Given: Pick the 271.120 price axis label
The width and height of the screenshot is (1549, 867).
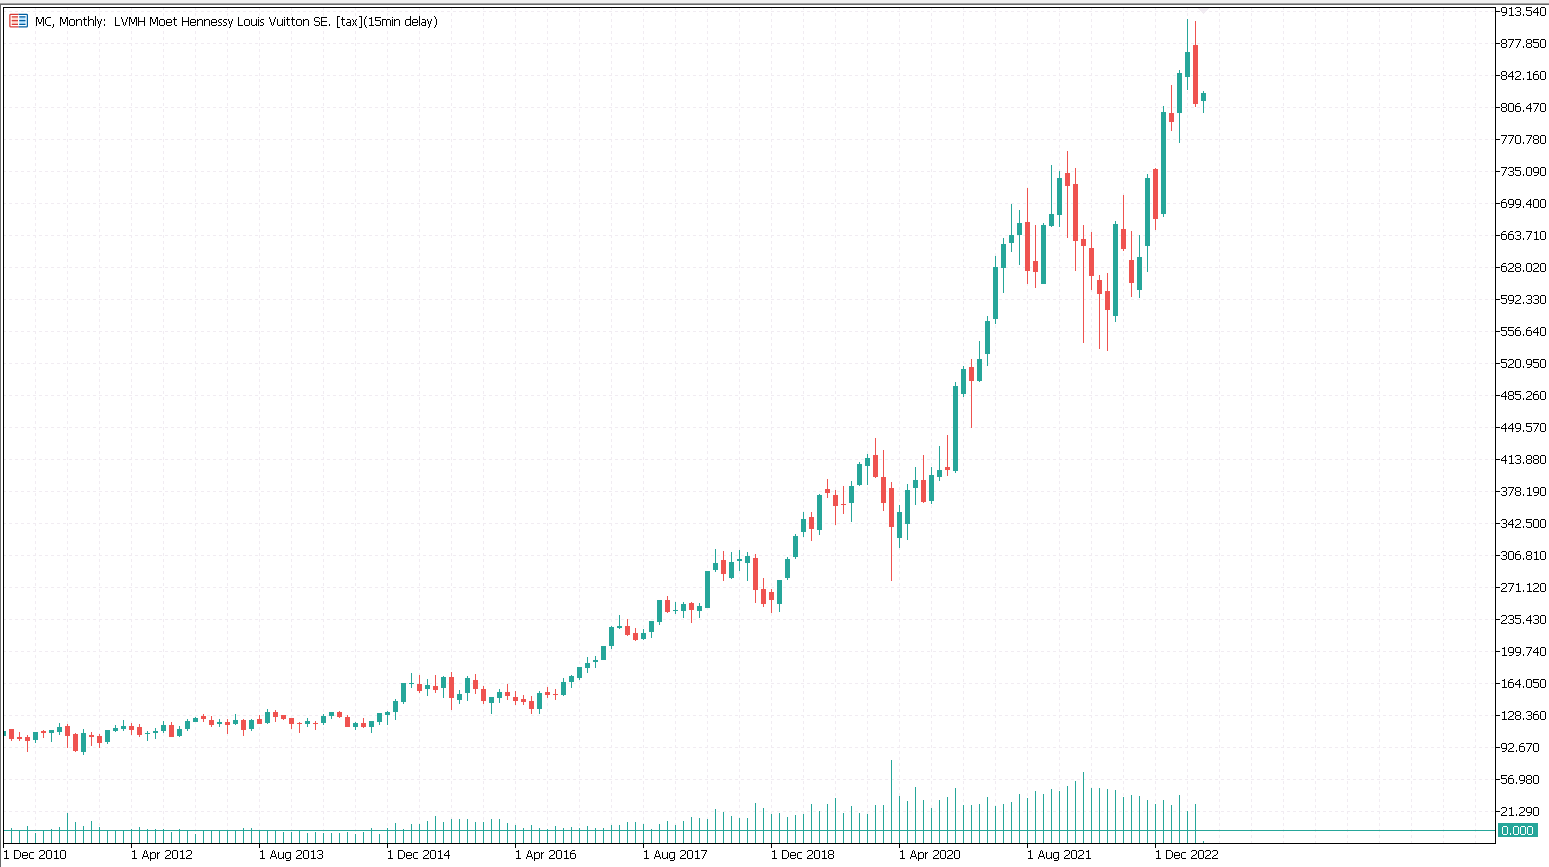Looking at the screenshot, I should (1524, 587).
